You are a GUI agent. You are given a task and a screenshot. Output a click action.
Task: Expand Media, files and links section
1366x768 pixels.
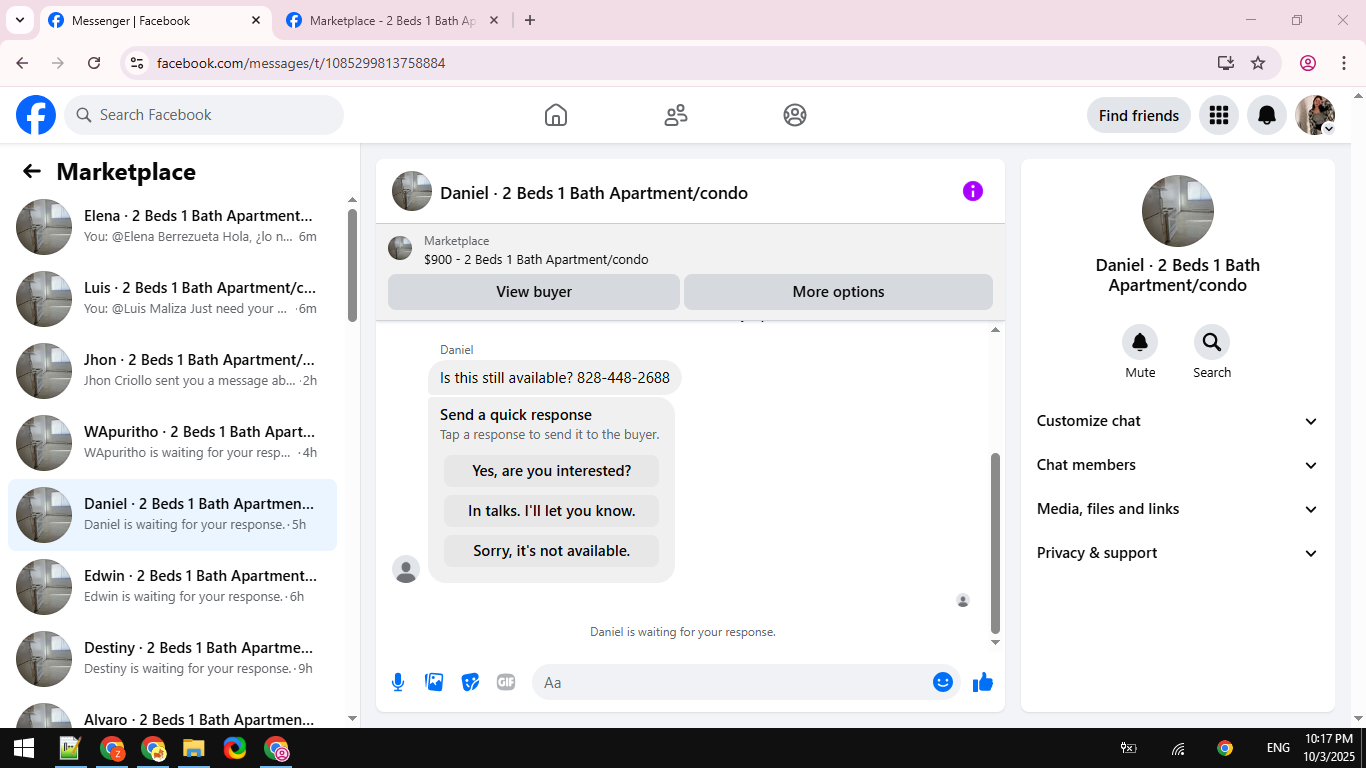coord(1178,509)
